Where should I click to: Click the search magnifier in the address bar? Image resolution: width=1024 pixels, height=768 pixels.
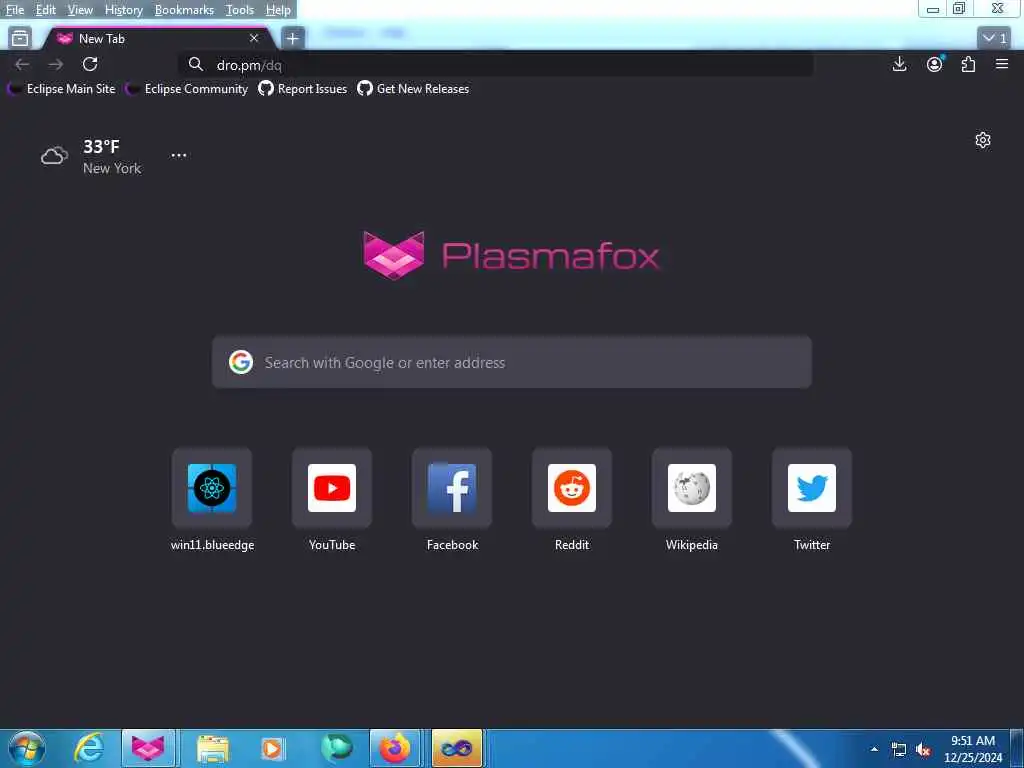[195, 64]
